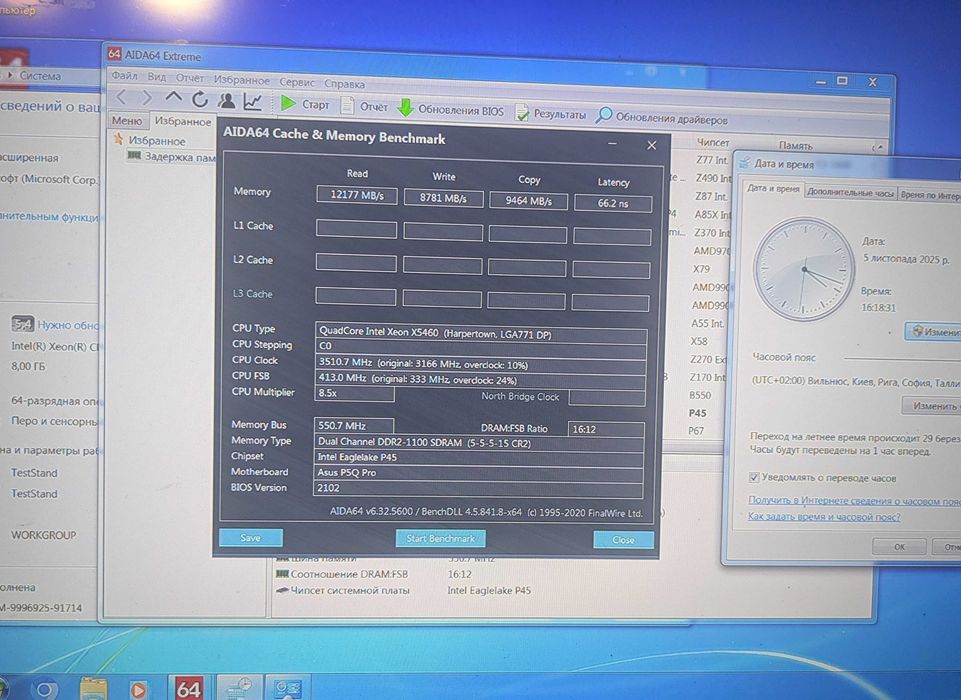Viewport: 961px width, 700px height.
Task: Open the Сервис menu
Action: [297, 82]
